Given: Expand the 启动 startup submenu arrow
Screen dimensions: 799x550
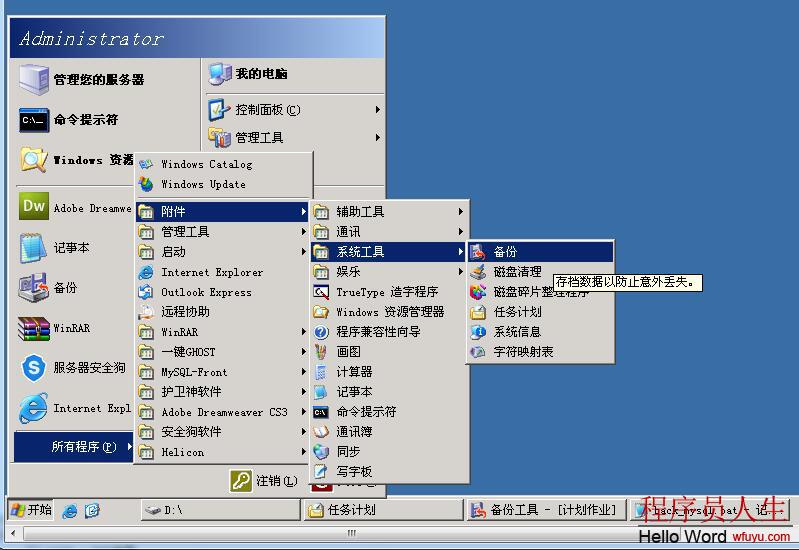Looking at the screenshot, I should click(304, 252).
